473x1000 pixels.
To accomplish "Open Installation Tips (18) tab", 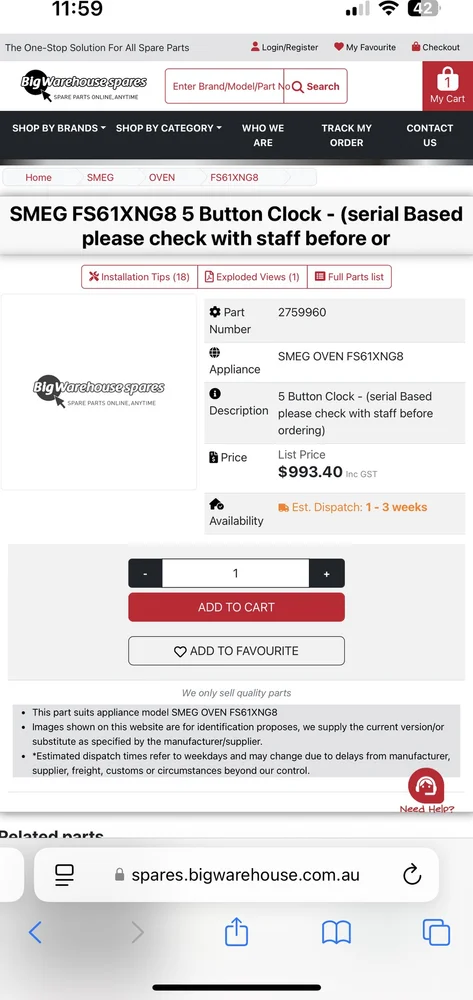I will 140,277.
